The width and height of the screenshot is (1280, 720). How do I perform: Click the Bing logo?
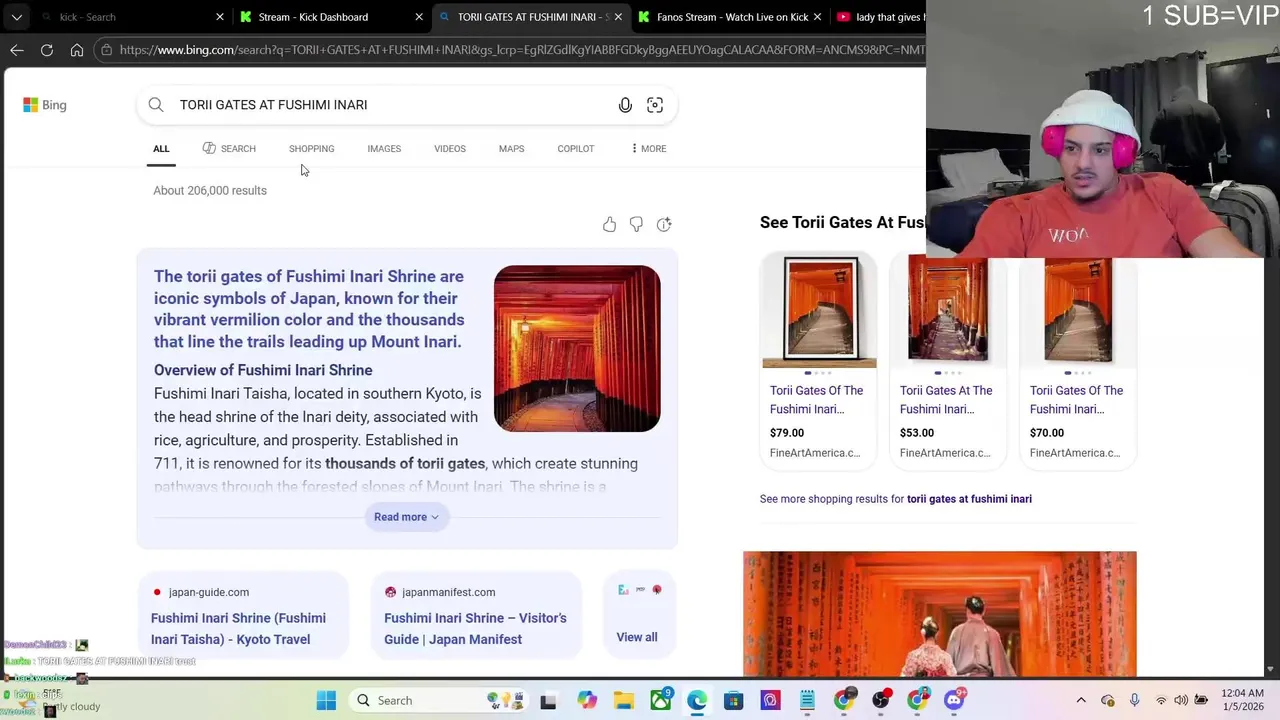click(45, 105)
